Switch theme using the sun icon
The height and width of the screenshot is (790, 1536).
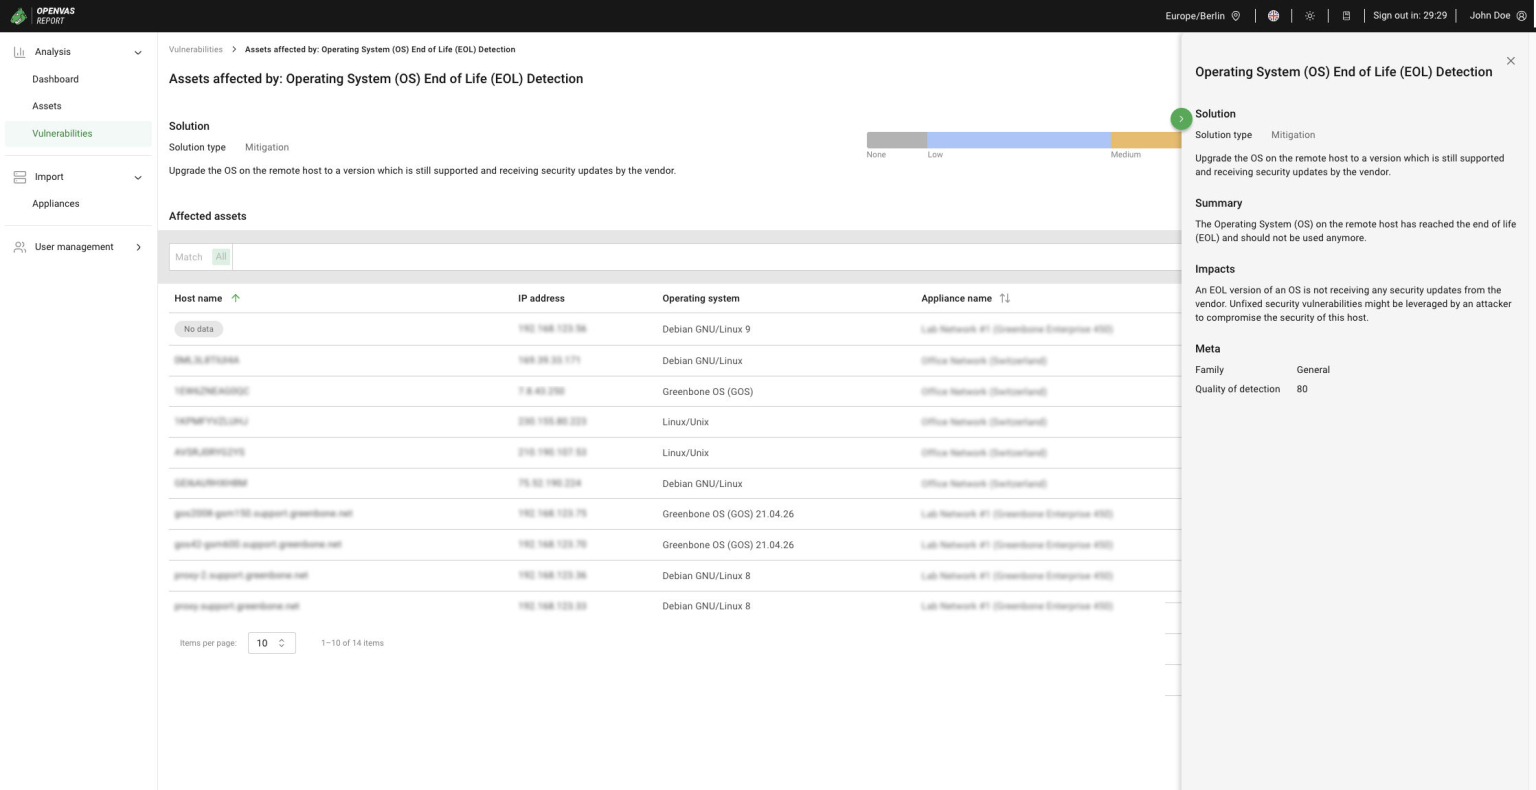1309,15
